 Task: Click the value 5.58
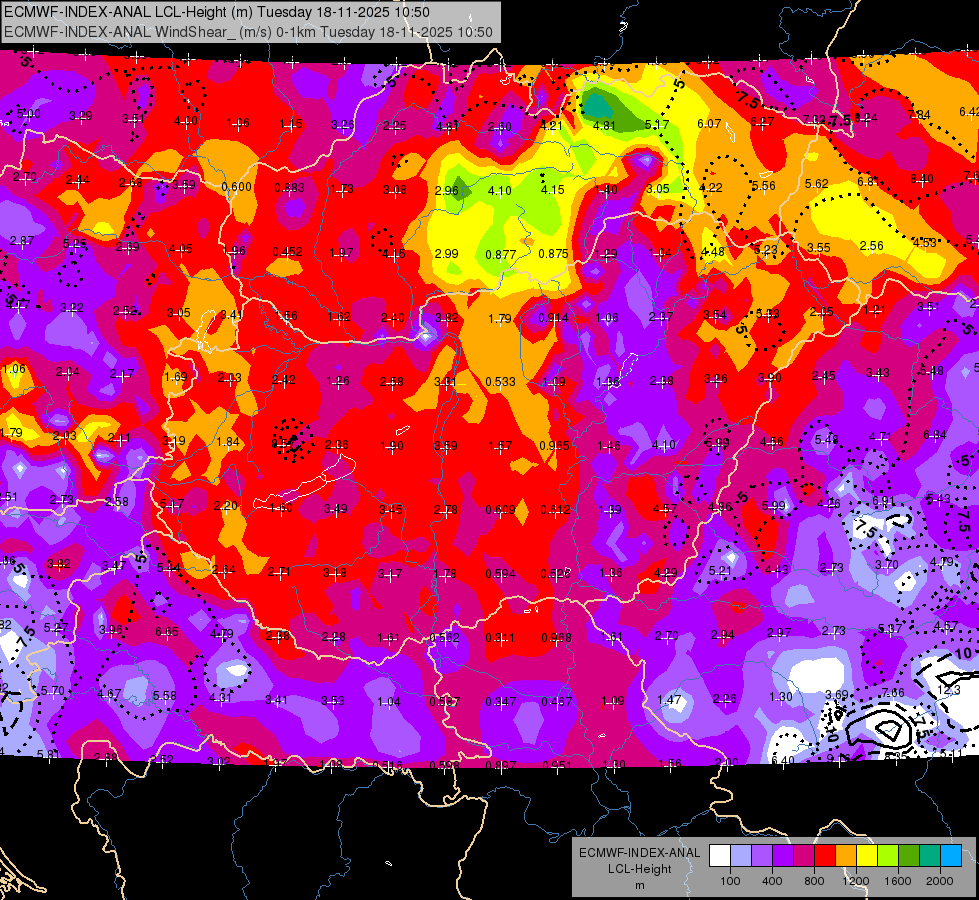(x=165, y=695)
